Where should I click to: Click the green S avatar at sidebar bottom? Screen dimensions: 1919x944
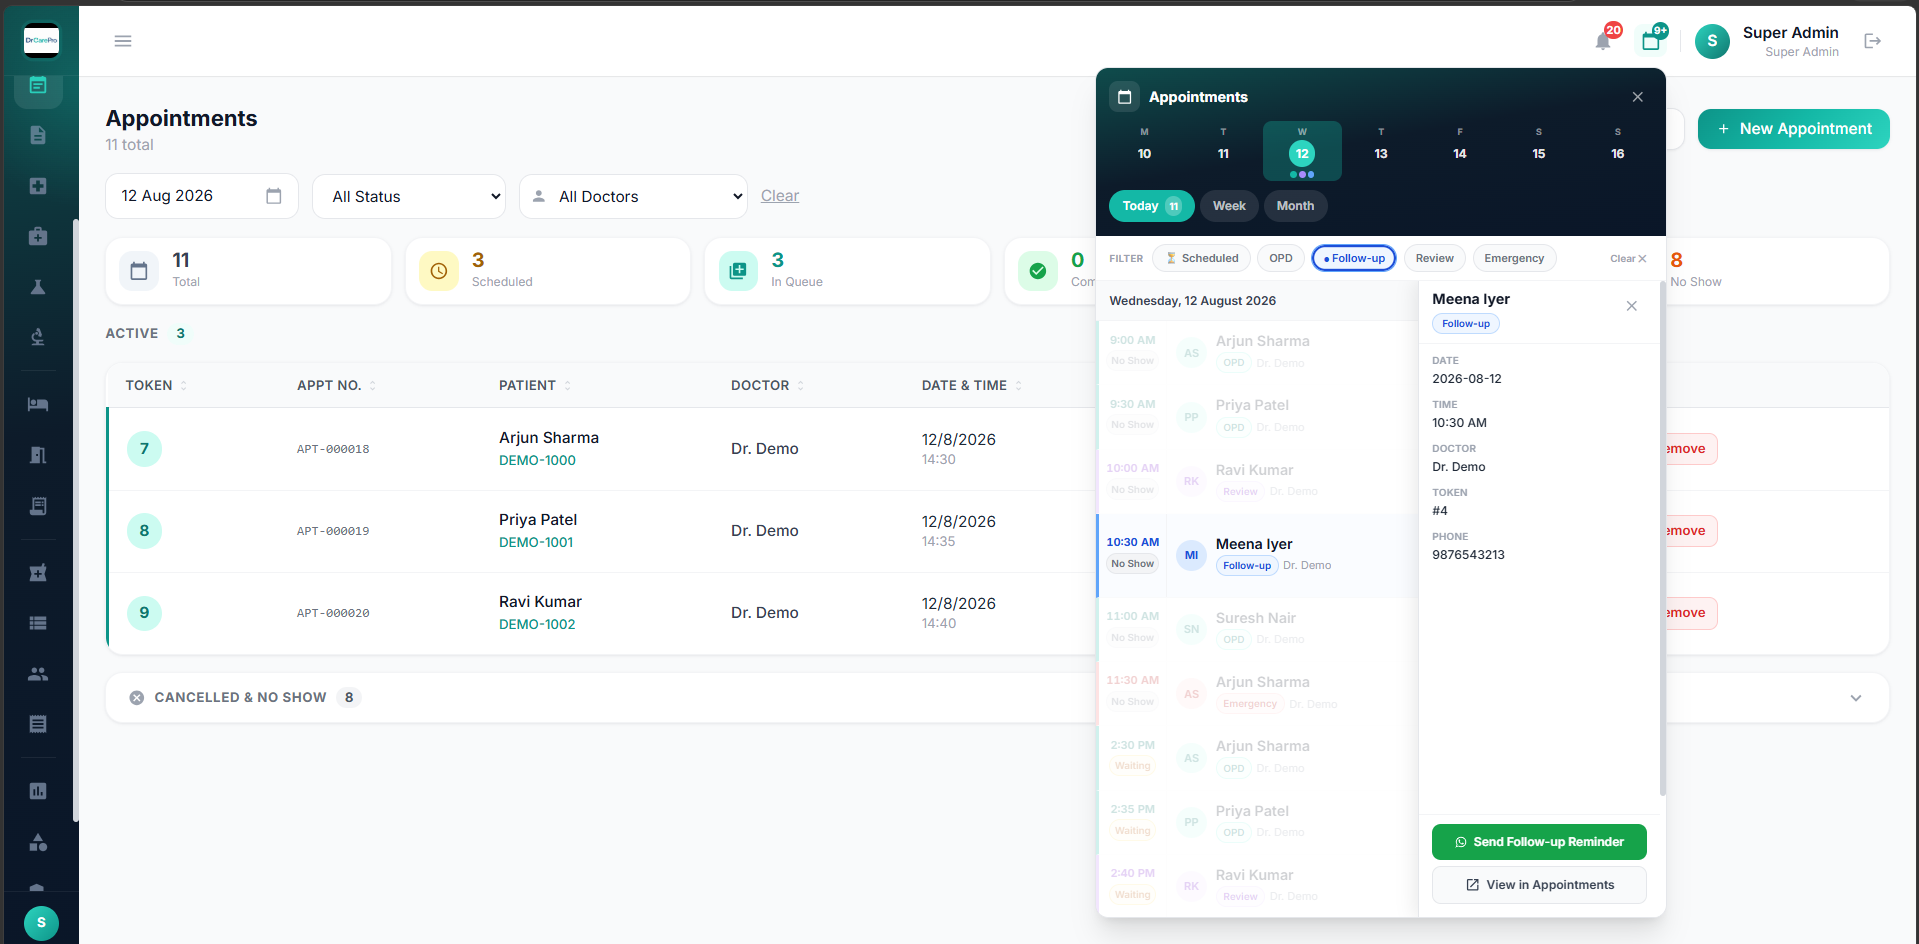pyautogui.click(x=41, y=922)
